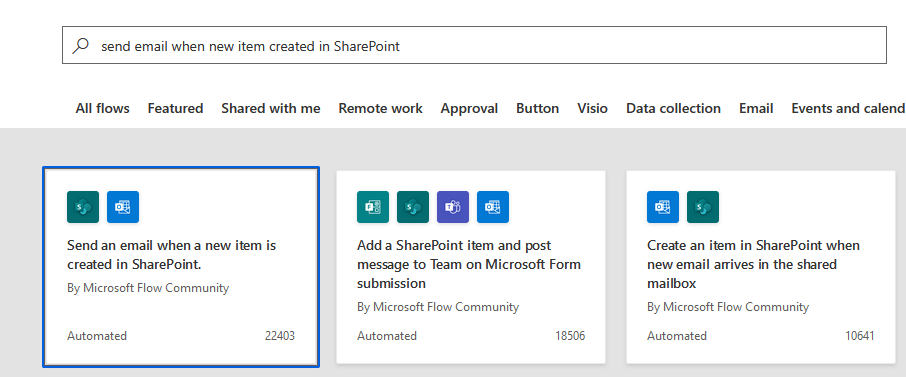
Task: Click Microsoft Forms icon in second card
Action: [373, 207]
